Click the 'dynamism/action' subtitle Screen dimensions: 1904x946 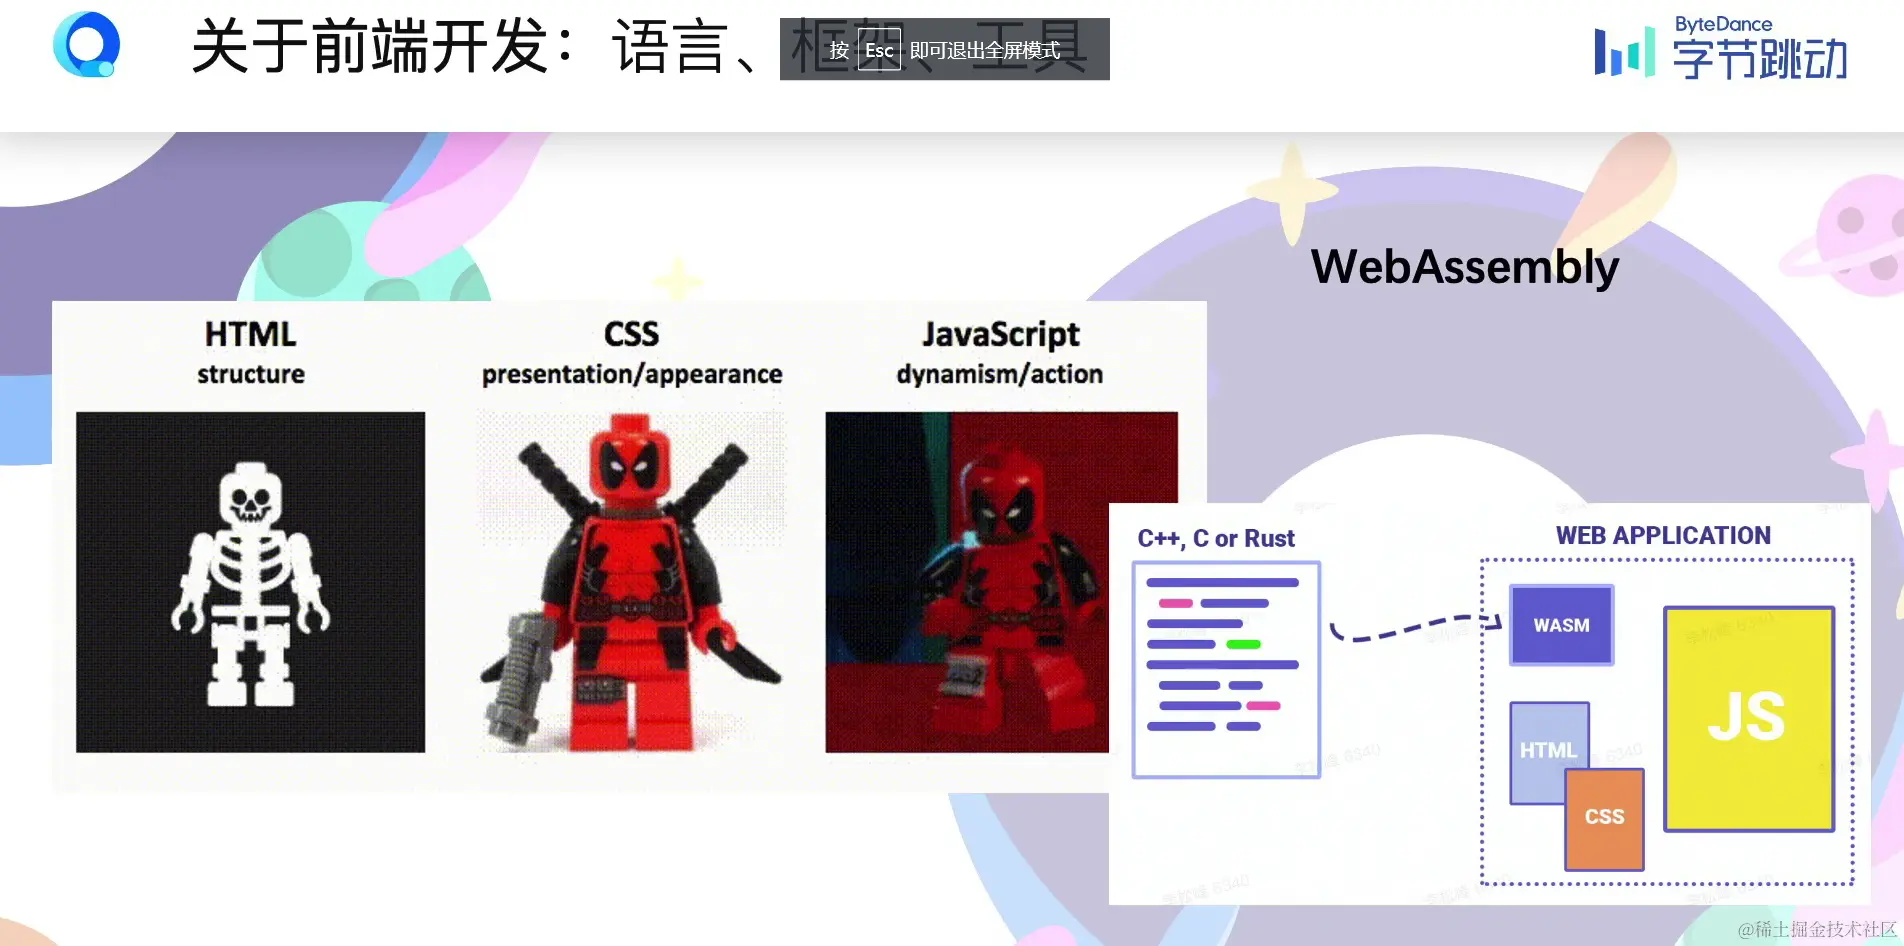[999, 374]
